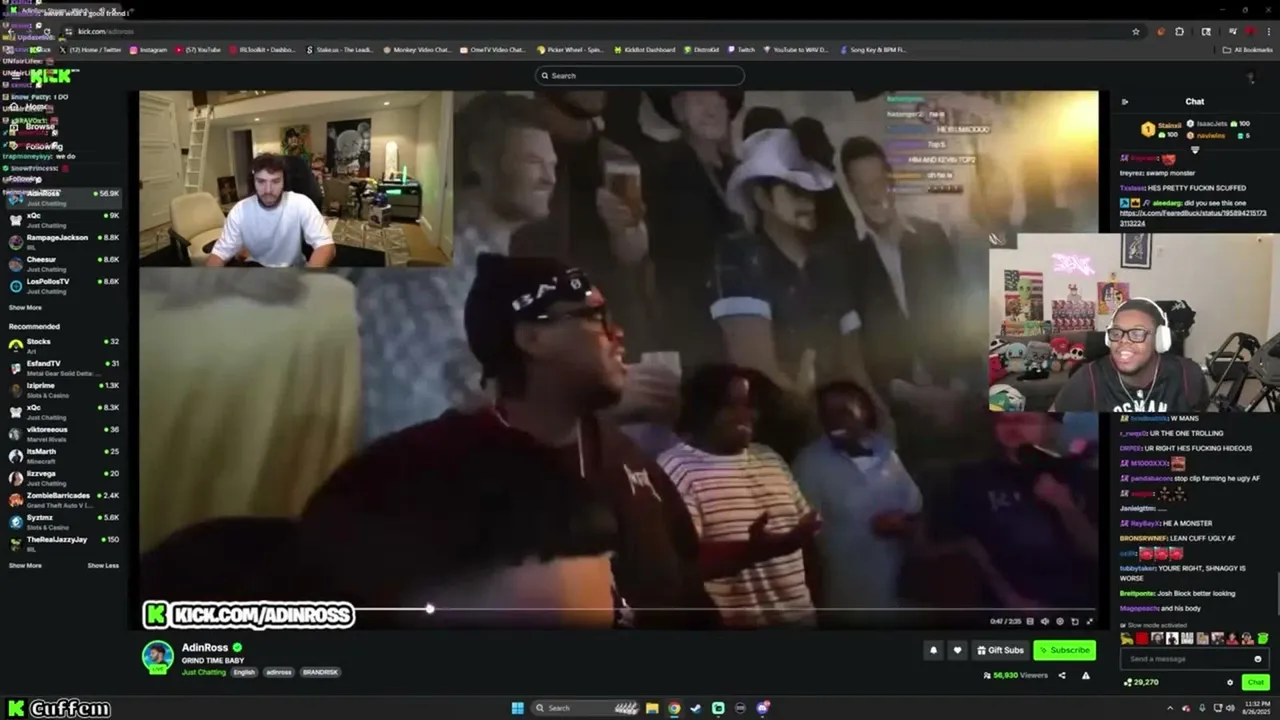Open Discord from the taskbar
The height and width of the screenshot is (720, 1280).
point(763,708)
